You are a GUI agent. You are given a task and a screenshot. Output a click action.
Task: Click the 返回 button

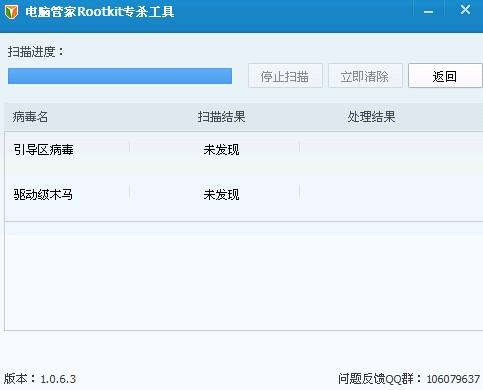pyautogui.click(x=445, y=76)
